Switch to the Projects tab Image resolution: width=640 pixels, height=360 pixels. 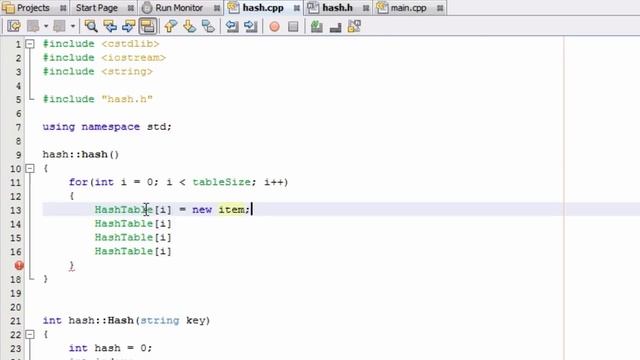[x=33, y=8]
